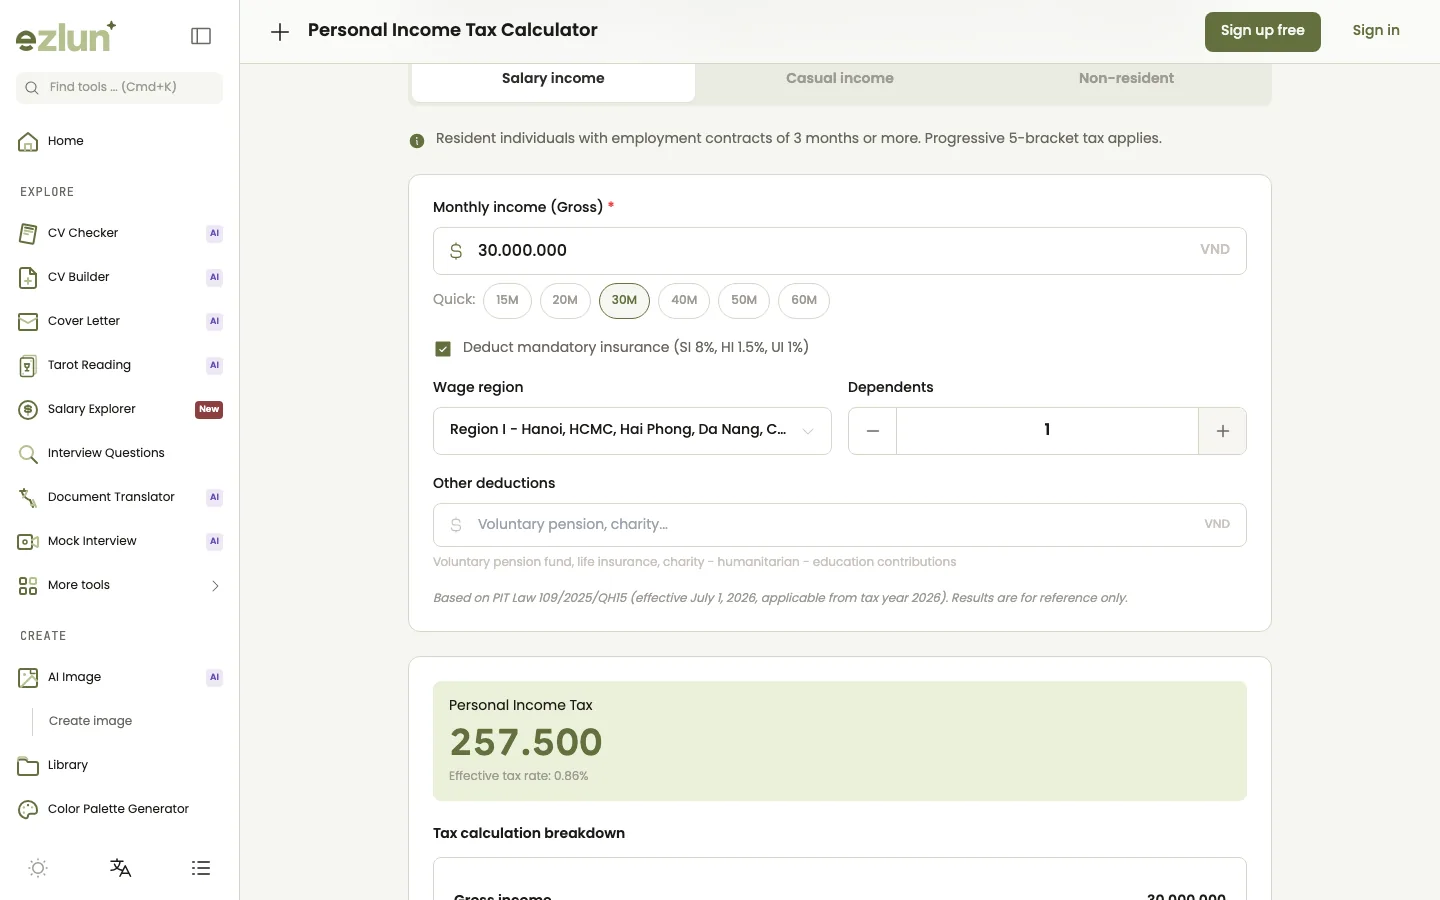Click the ezlun logo
The width and height of the screenshot is (1440, 900).
point(66,36)
